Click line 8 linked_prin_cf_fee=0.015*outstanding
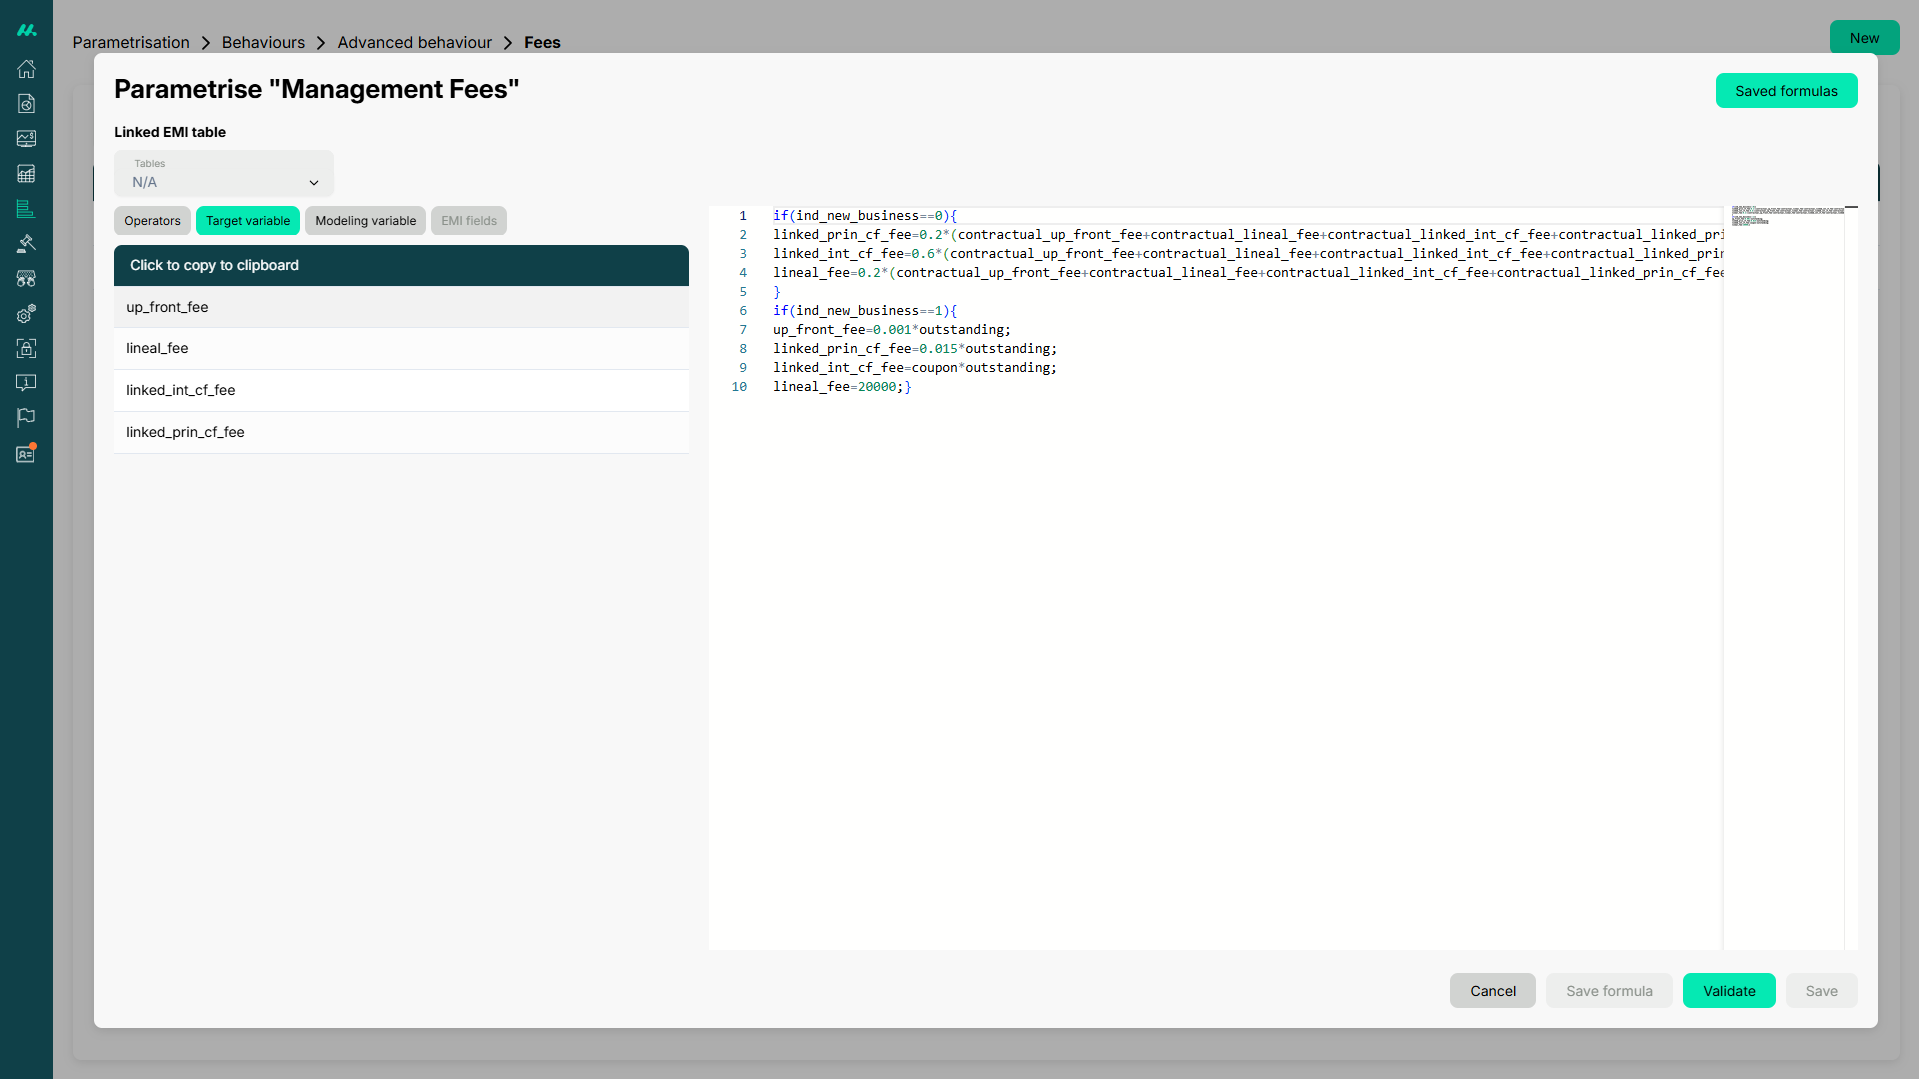The width and height of the screenshot is (1919, 1079). (x=914, y=349)
